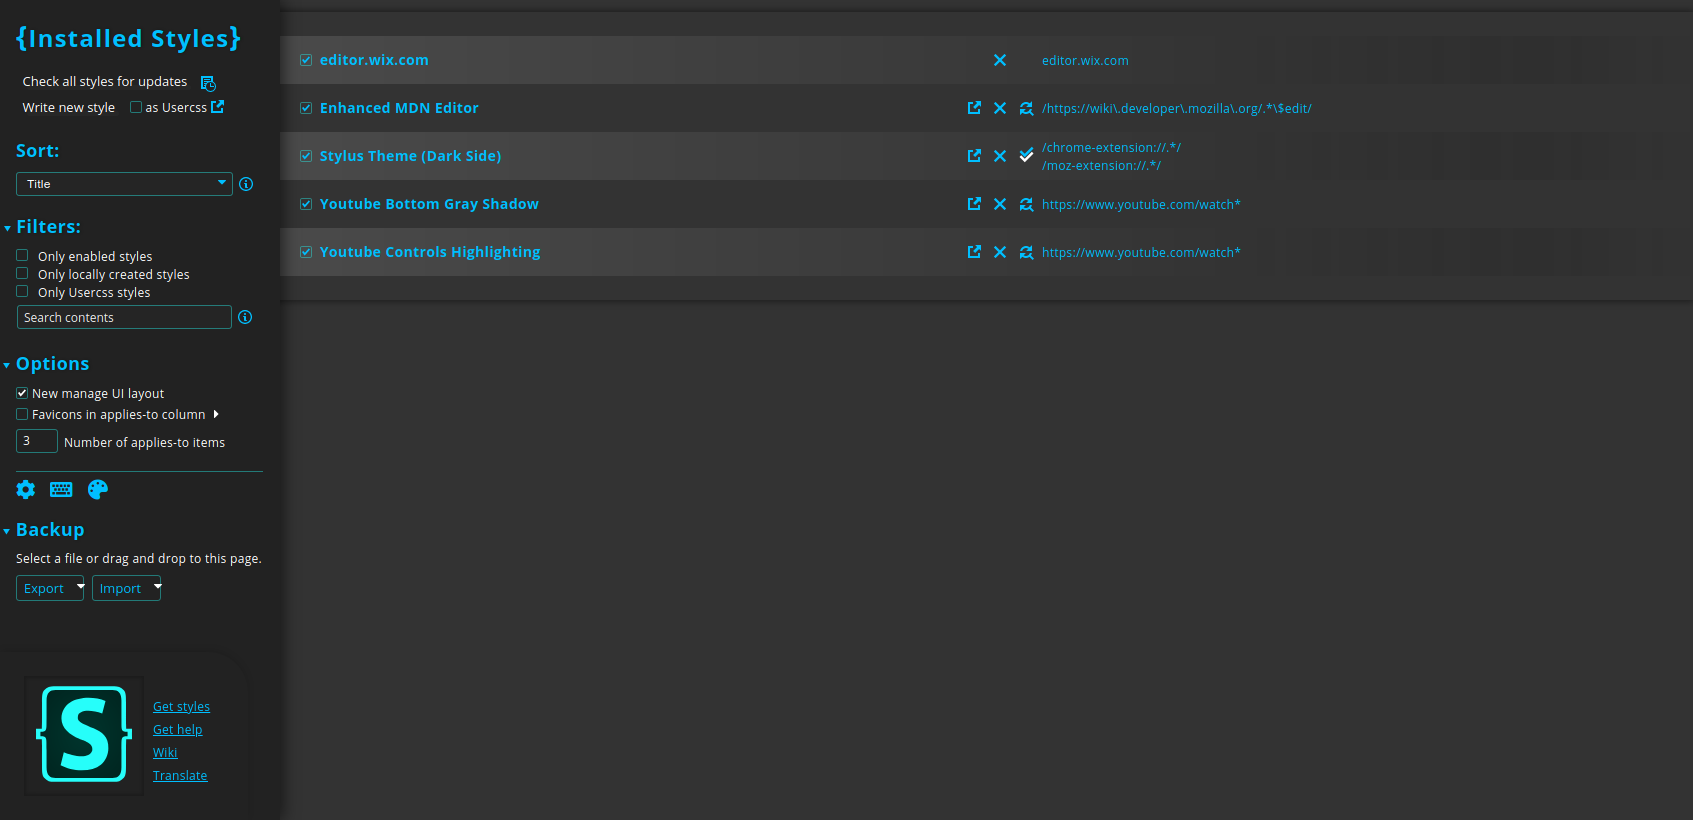Disable the Enhanced MDN Editor style
This screenshot has height=820, width=1693.
coord(306,108)
